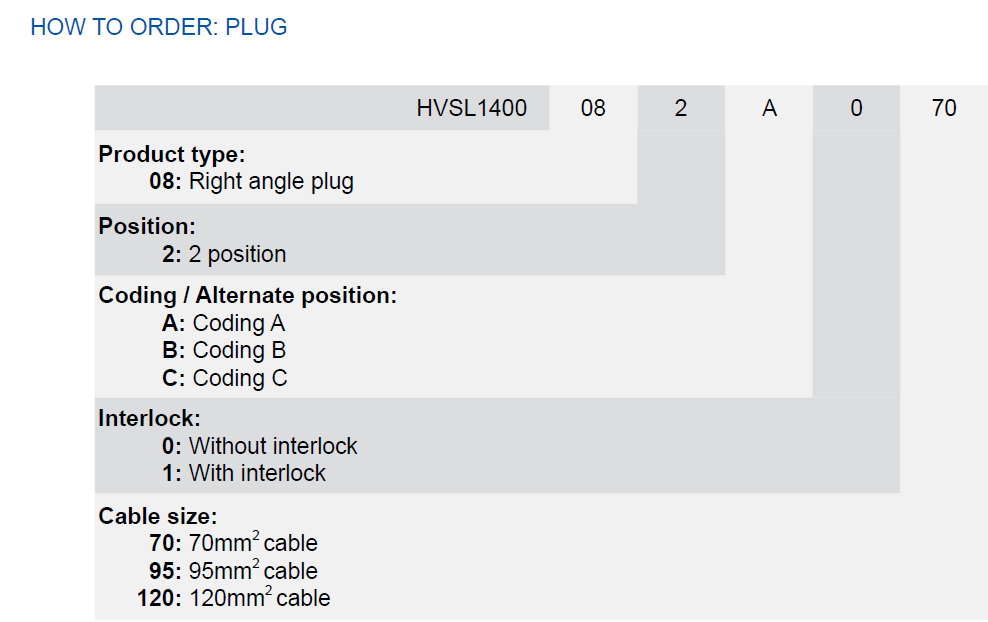Viewport: 988px width, 622px height.
Task: Click the 'A' coding code cell
Action: [x=769, y=108]
